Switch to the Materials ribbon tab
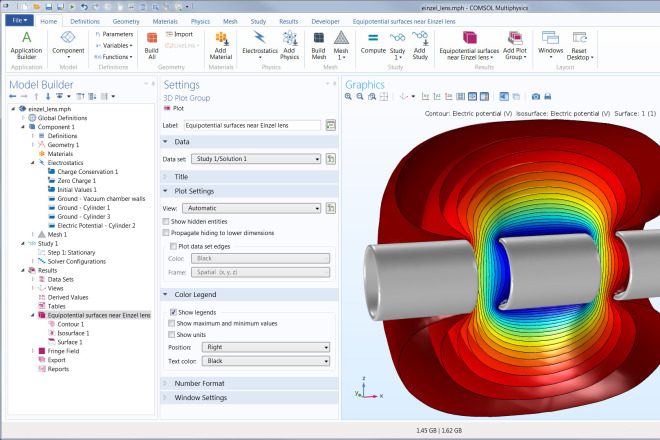Screen dimensions: 660x440 pos(165,21)
